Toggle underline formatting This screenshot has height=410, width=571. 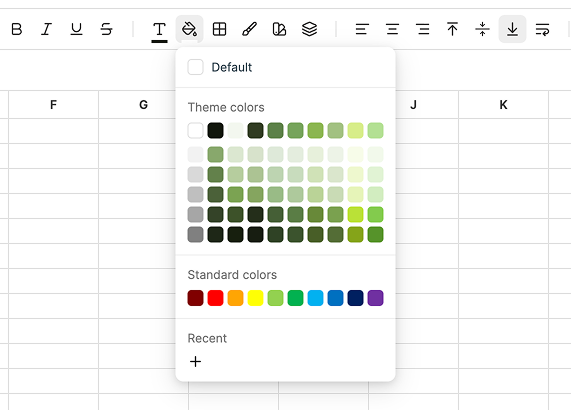(x=76, y=29)
